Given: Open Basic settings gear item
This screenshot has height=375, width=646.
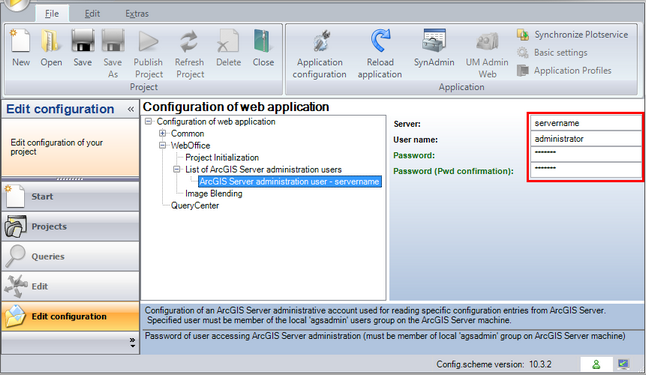Looking at the screenshot, I should point(552,53).
